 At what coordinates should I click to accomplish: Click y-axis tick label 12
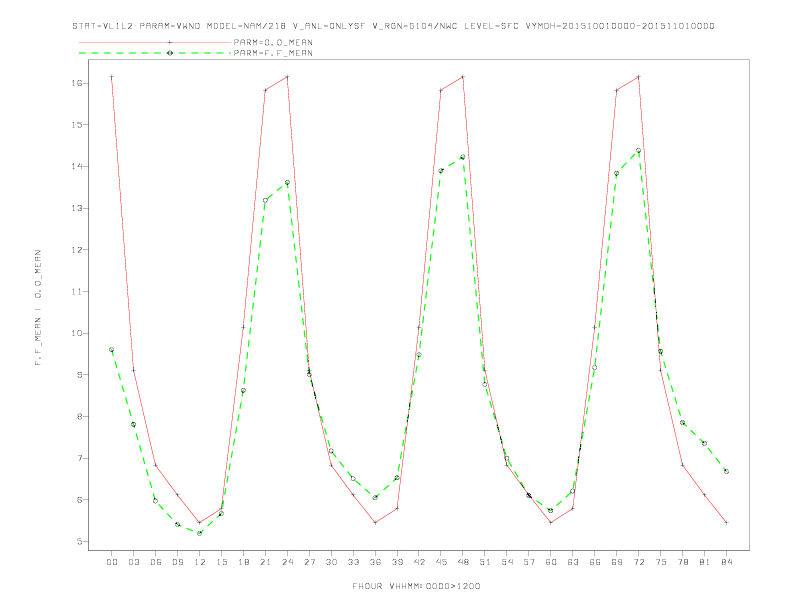tap(77, 250)
